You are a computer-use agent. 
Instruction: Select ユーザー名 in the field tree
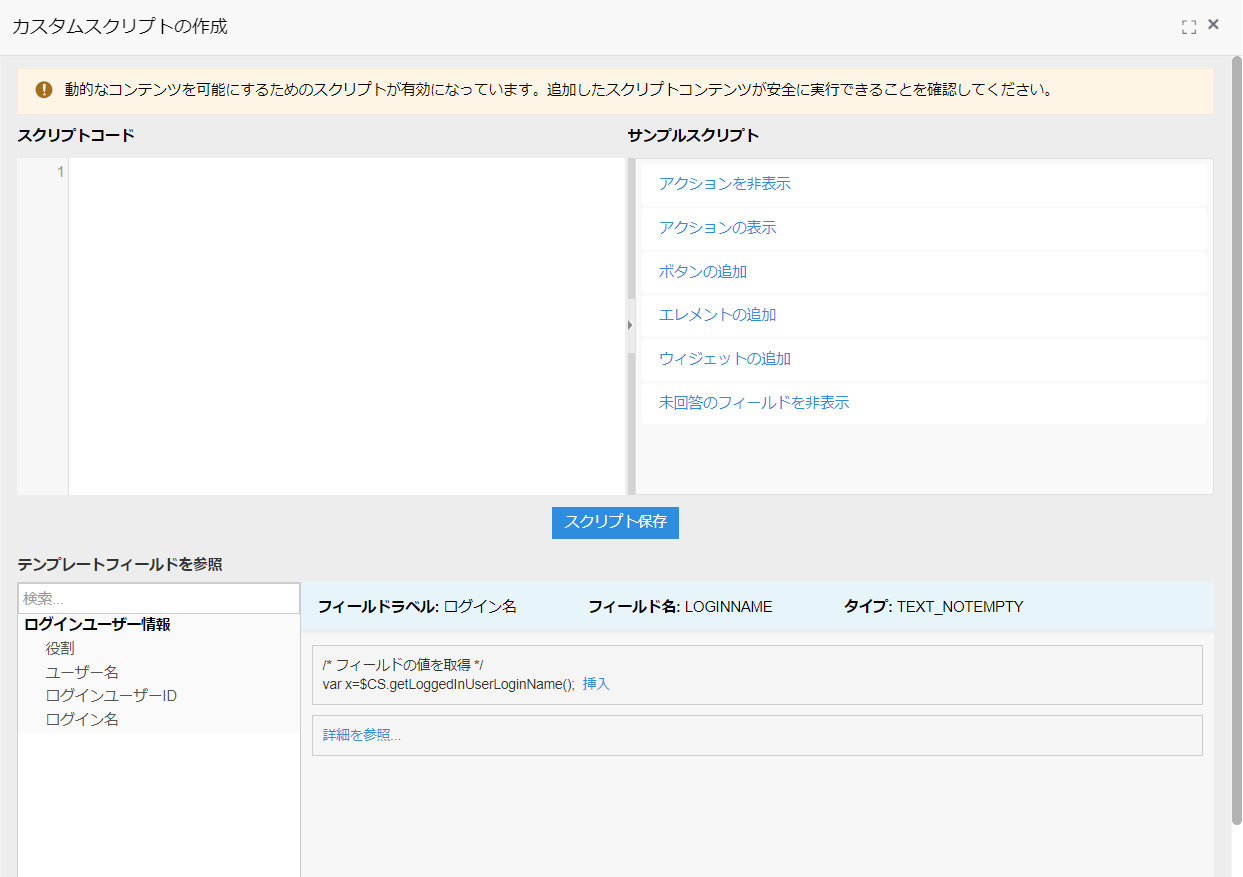(82, 672)
